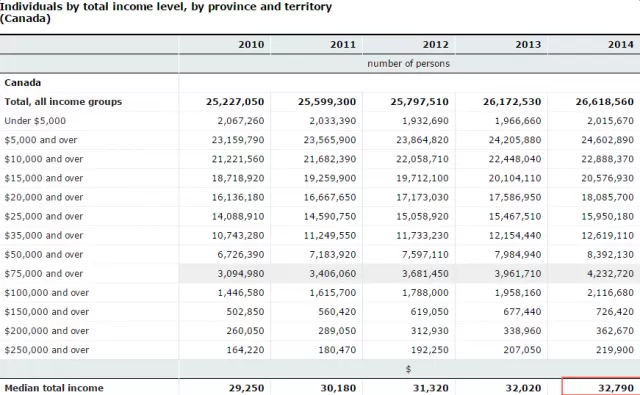The image size is (640, 395).
Task: Click the 2011 column header
Action: click(343, 44)
